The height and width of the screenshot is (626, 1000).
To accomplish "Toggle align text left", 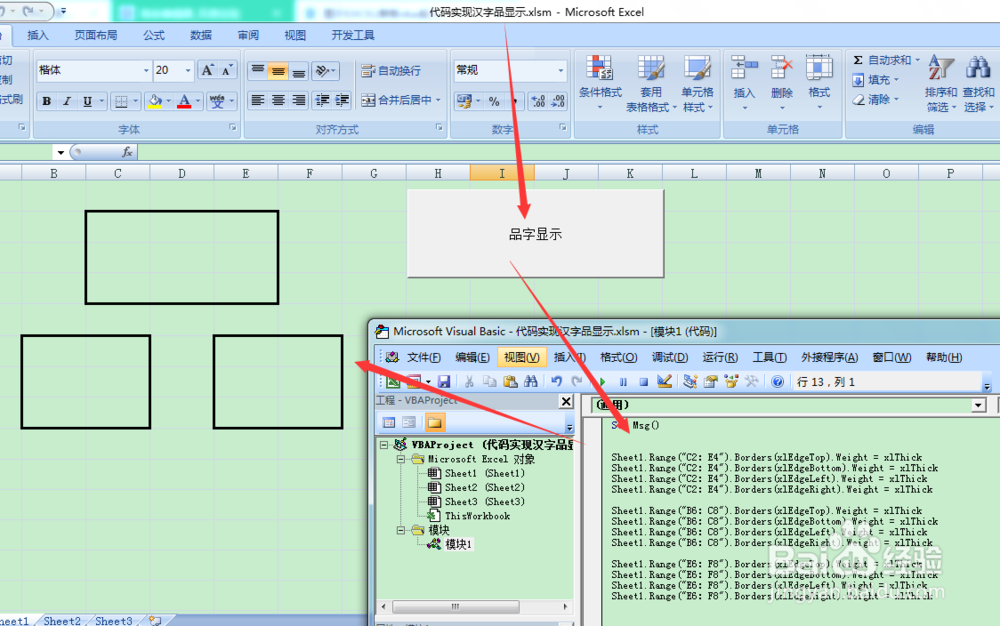I will point(258,100).
